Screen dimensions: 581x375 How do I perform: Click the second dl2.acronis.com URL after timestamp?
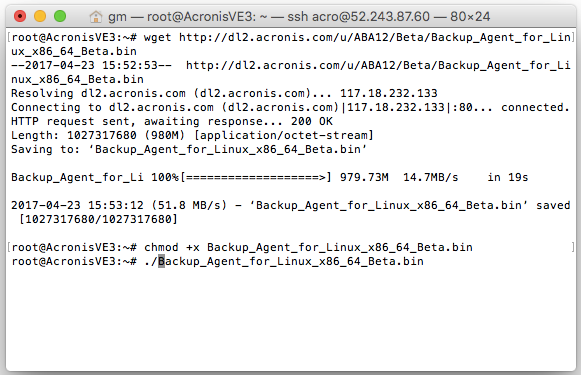(x=378, y=65)
